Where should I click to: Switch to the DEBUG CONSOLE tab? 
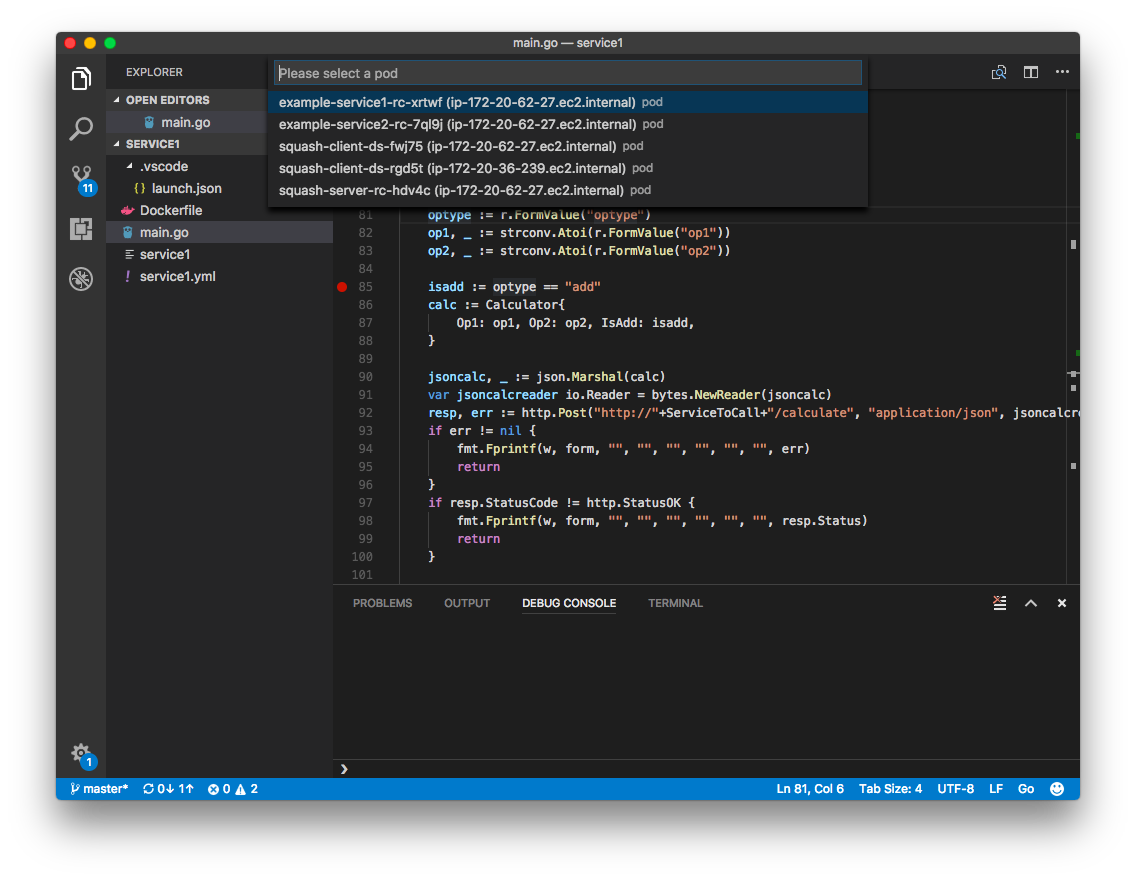569,603
